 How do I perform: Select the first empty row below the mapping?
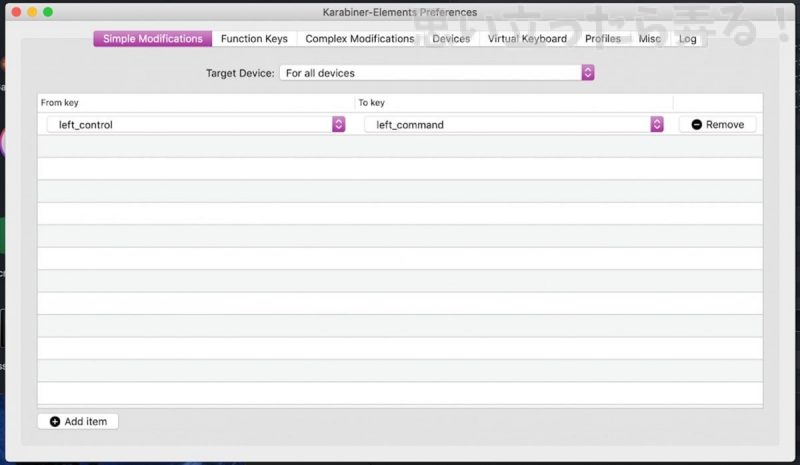400,147
